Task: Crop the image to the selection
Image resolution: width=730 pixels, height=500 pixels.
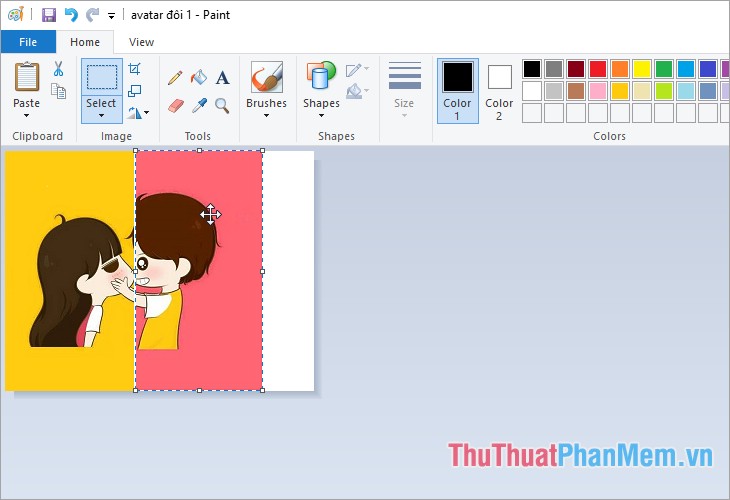Action: tap(135, 69)
